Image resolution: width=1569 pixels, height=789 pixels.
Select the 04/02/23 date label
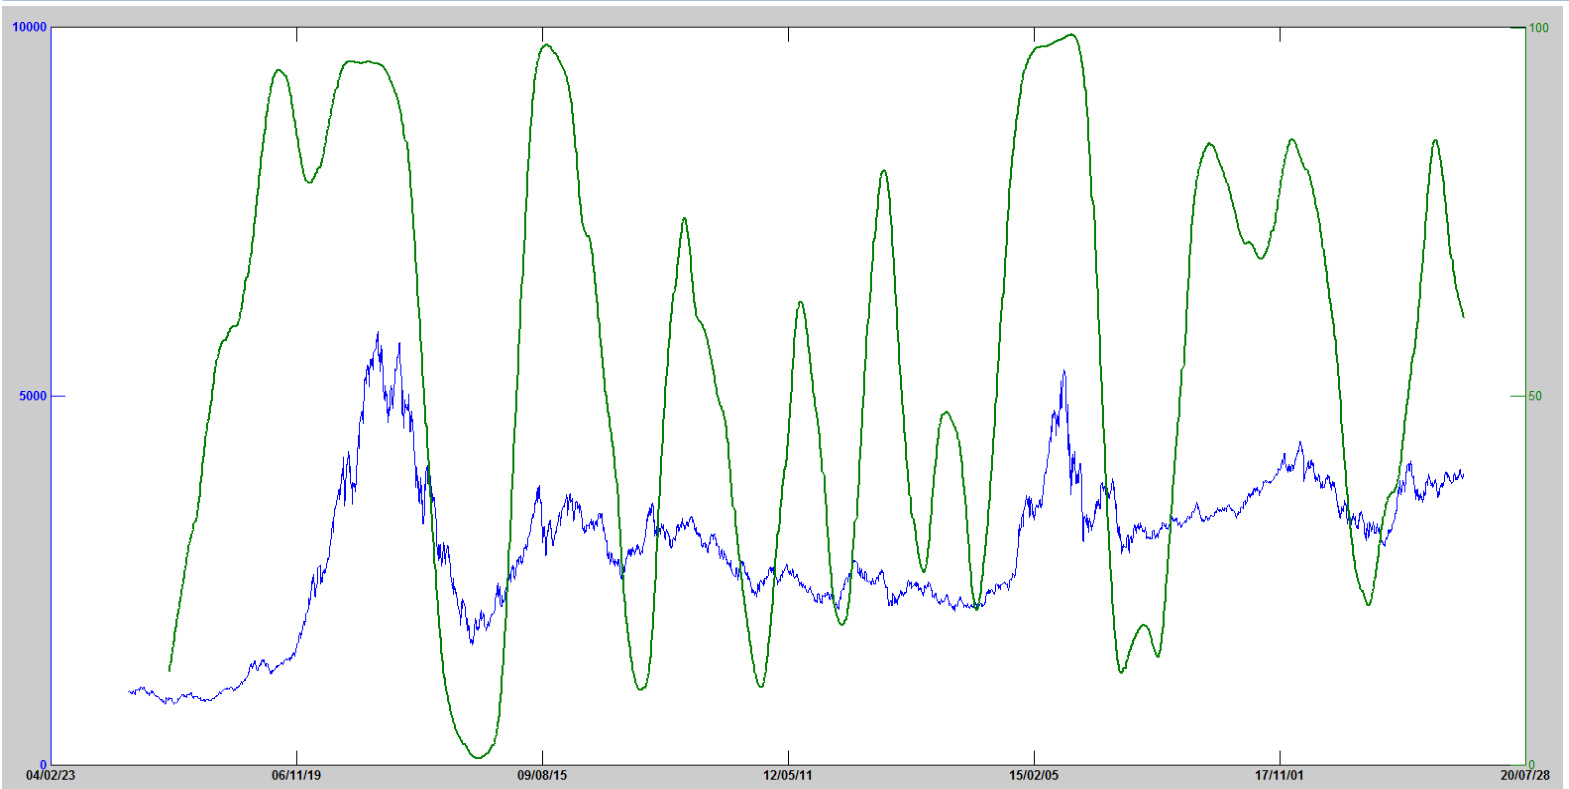50,775
